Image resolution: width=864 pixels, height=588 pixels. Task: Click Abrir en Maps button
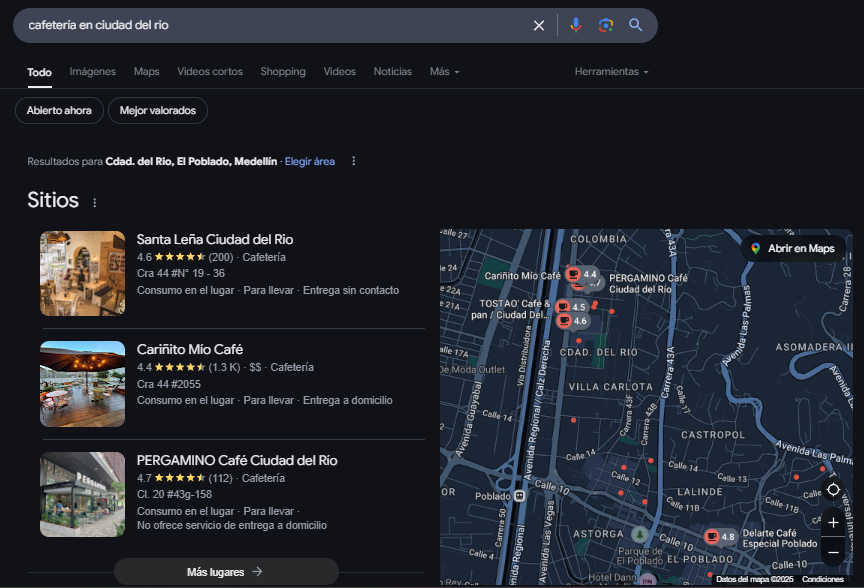point(792,248)
